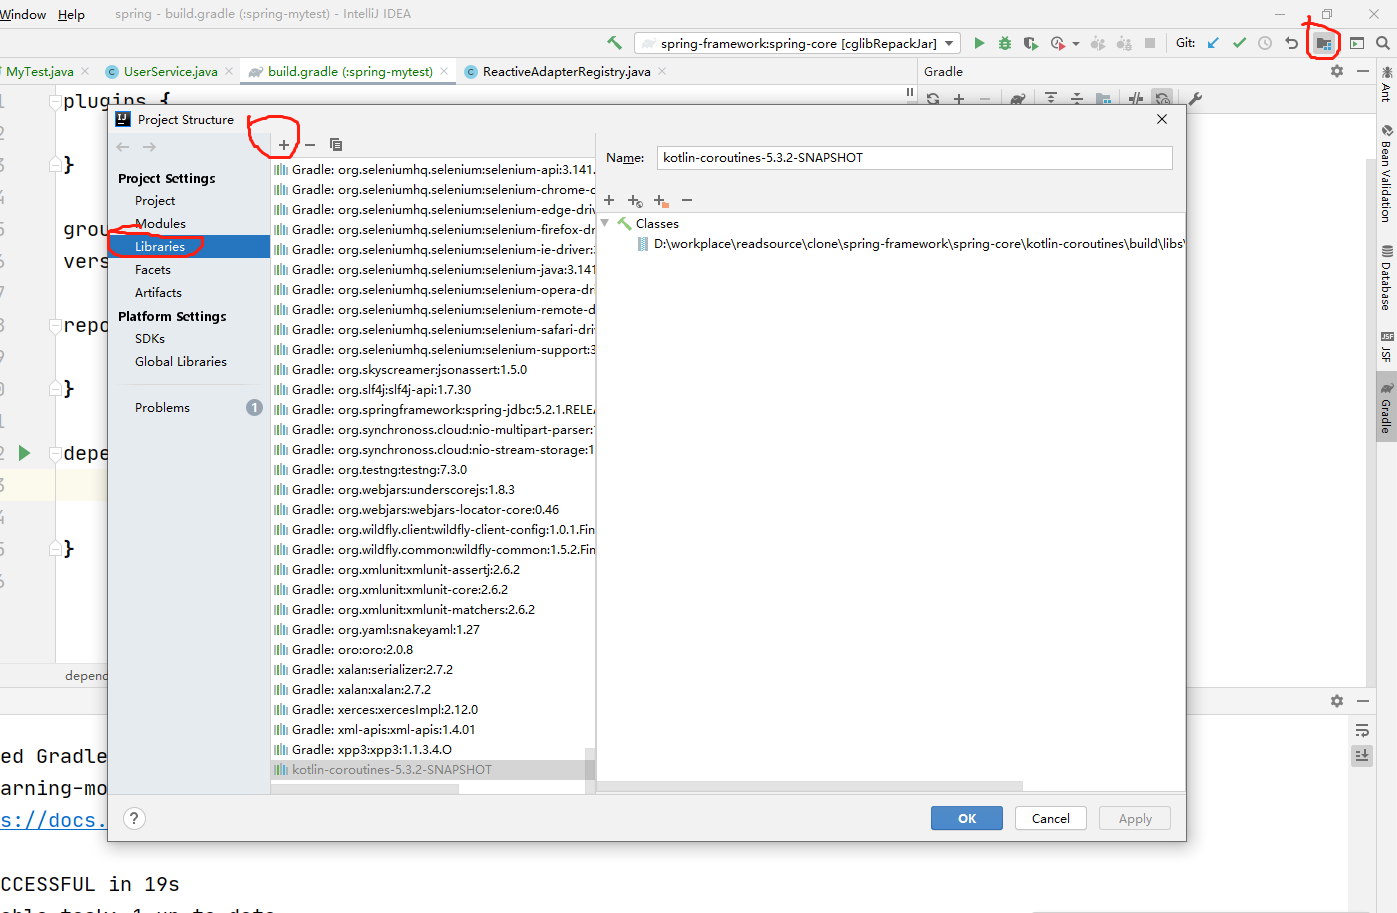Remove selected library with minus icon
1397x913 pixels.
(x=310, y=145)
